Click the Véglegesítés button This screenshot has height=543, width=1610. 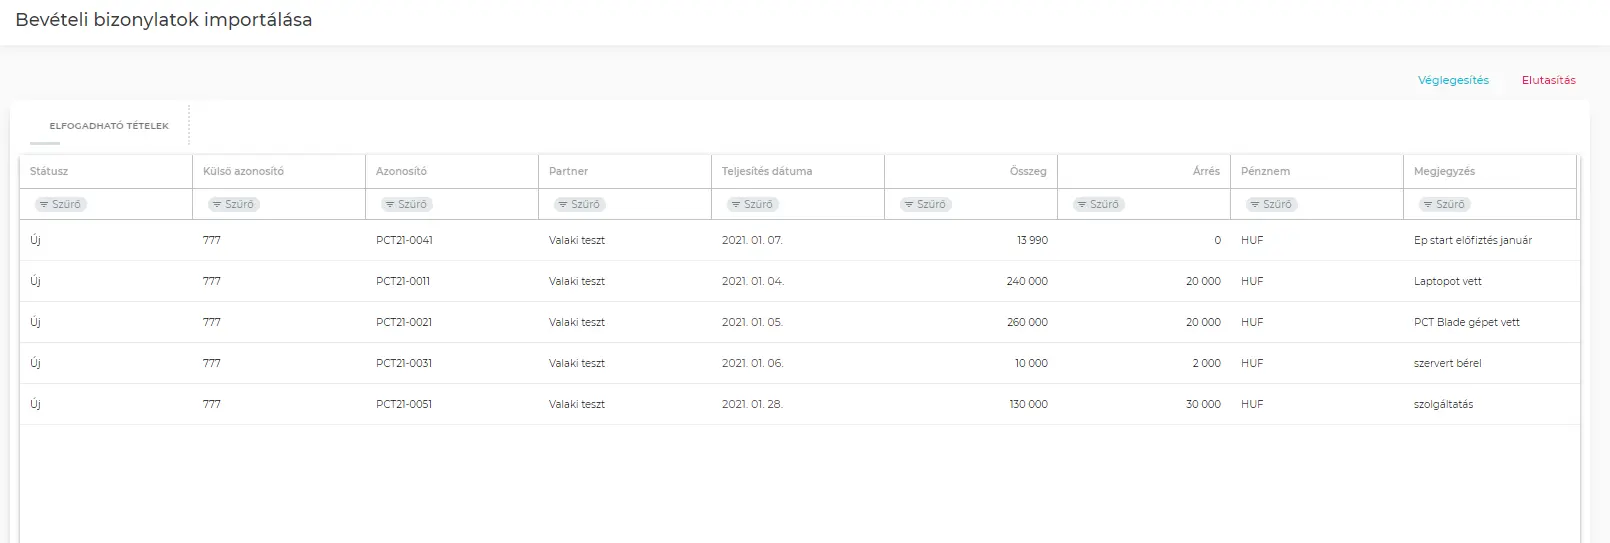coord(1452,80)
